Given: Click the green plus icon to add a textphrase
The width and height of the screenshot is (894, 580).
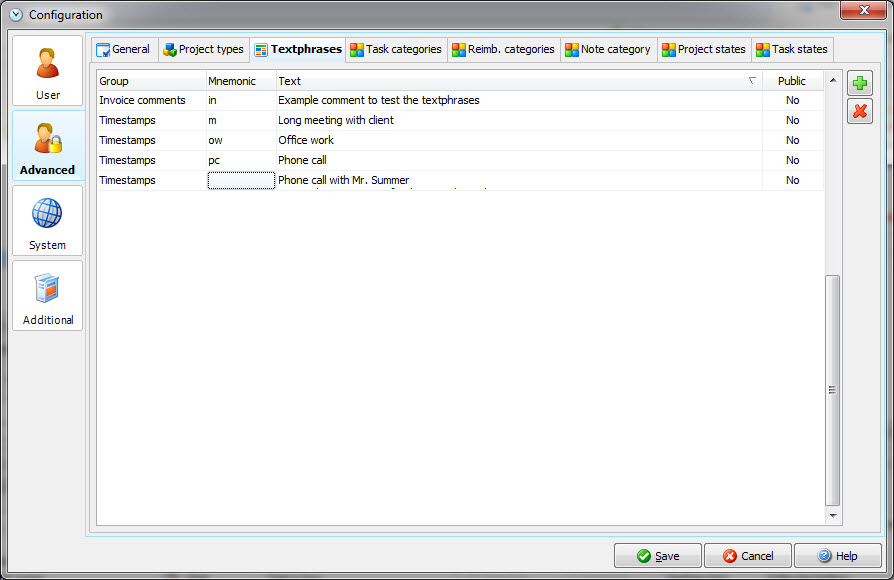Looking at the screenshot, I should 860,83.
